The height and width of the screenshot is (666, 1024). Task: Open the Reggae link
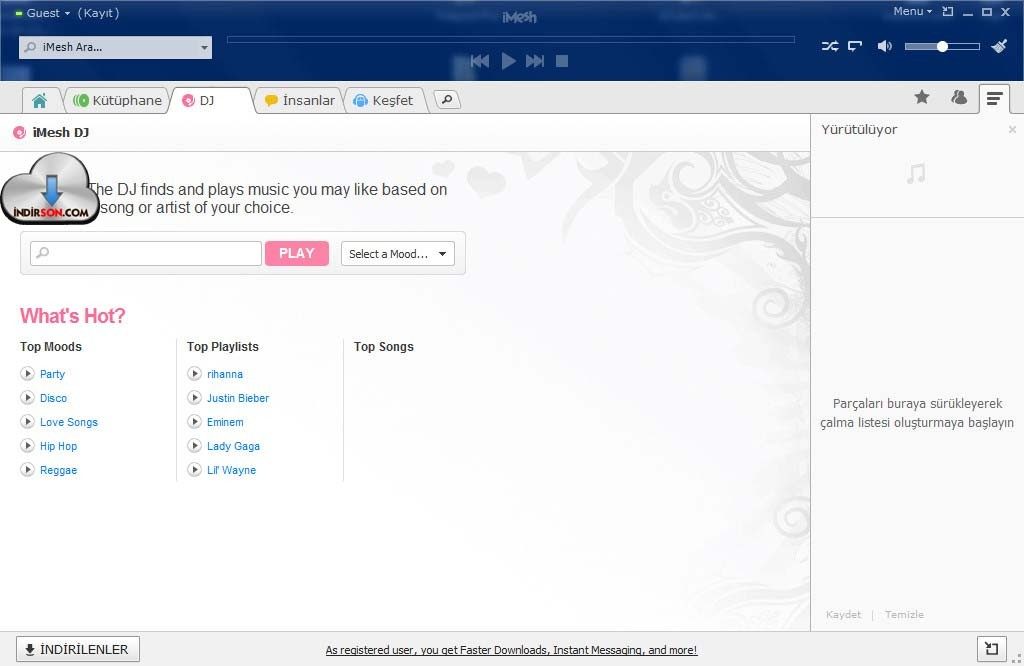pos(58,470)
